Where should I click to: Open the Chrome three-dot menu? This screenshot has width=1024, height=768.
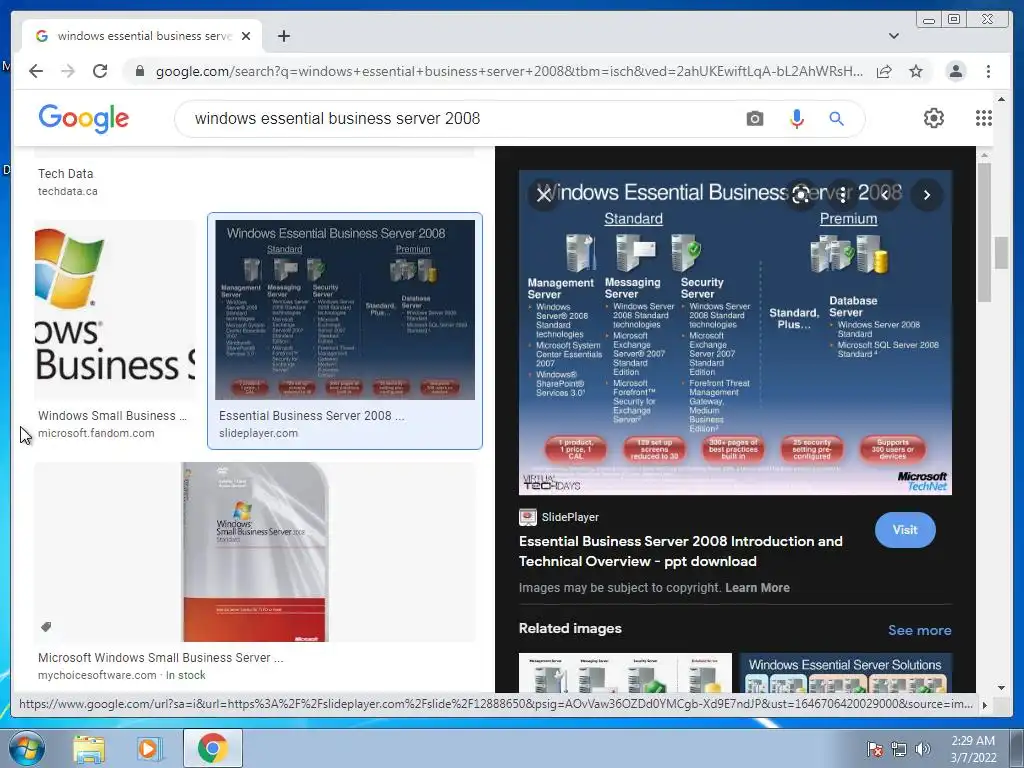(988, 71)
